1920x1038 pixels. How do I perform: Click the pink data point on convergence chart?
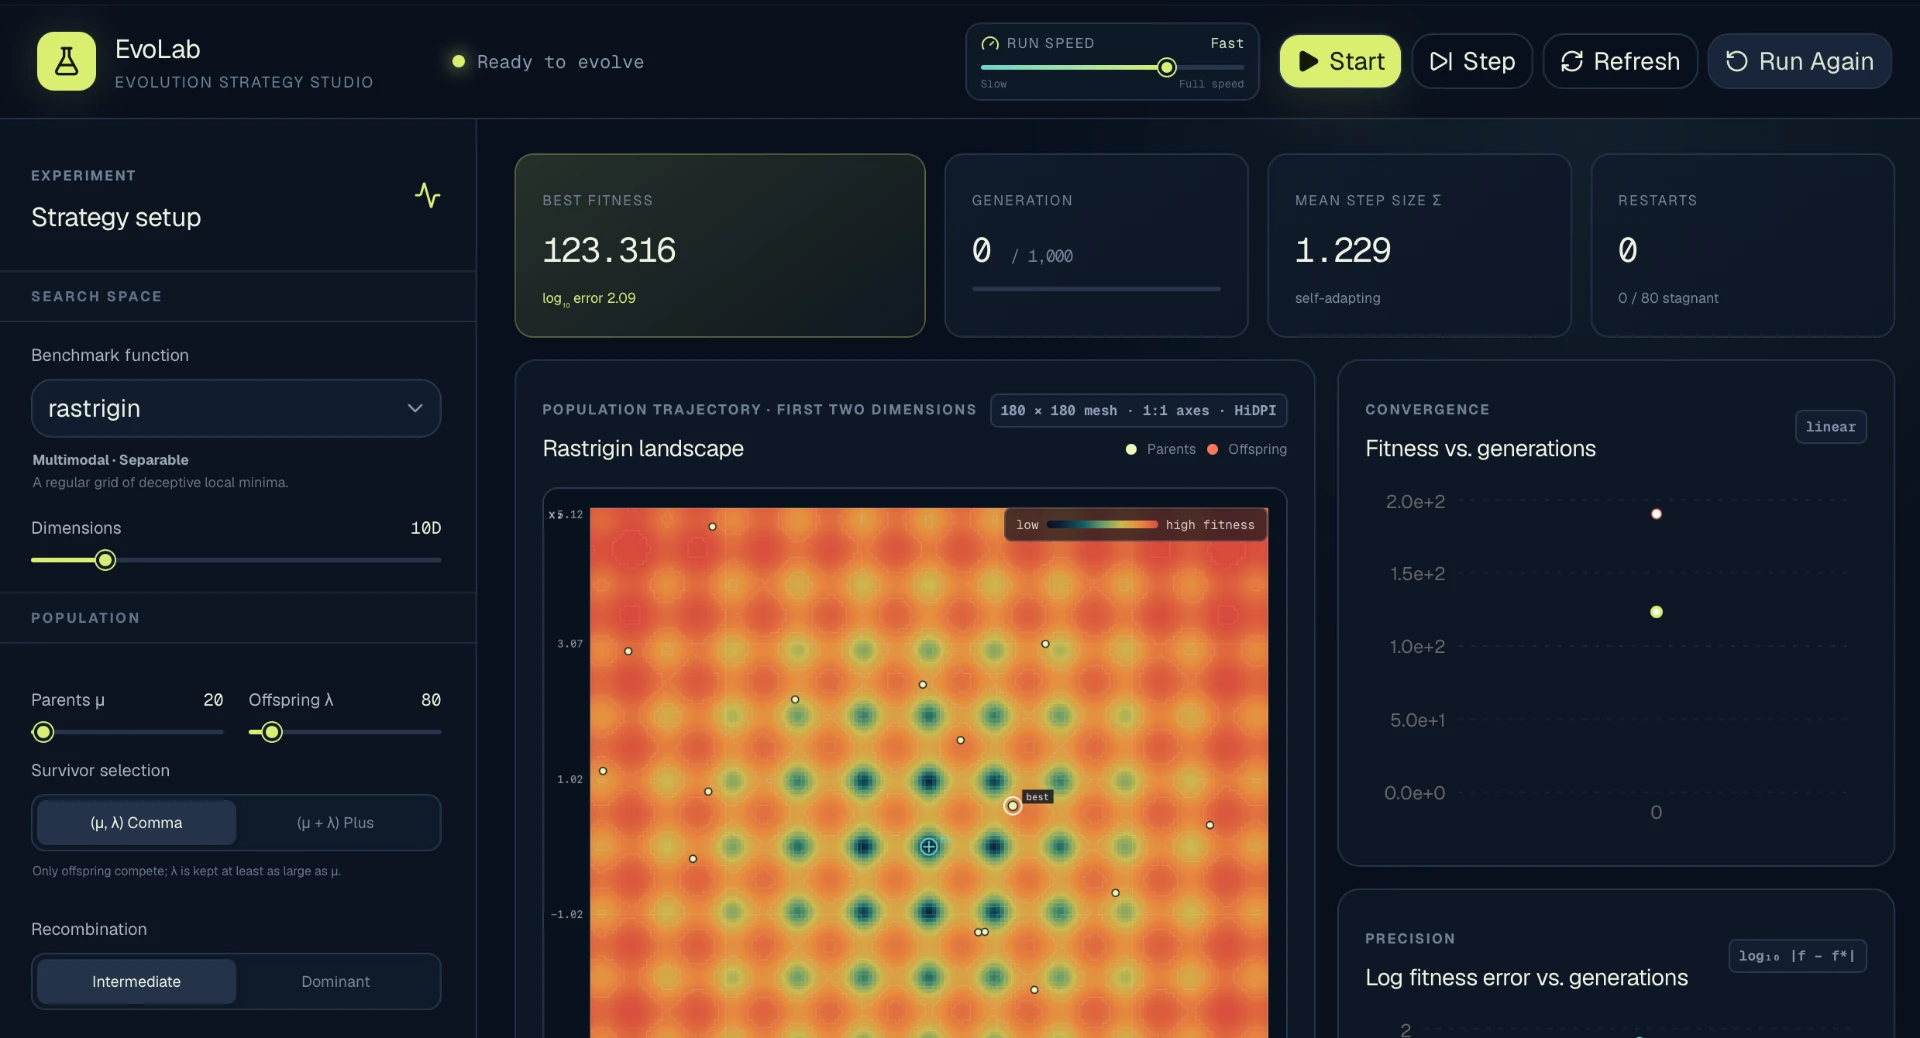coord(1656,514)
